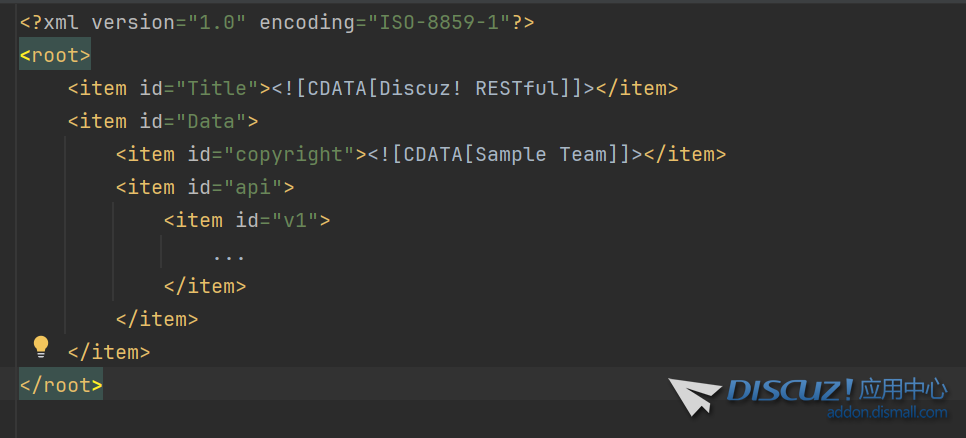Click the indent guide under Data item
The height and width of the screenshot is (438, 966).
(65, 235)
